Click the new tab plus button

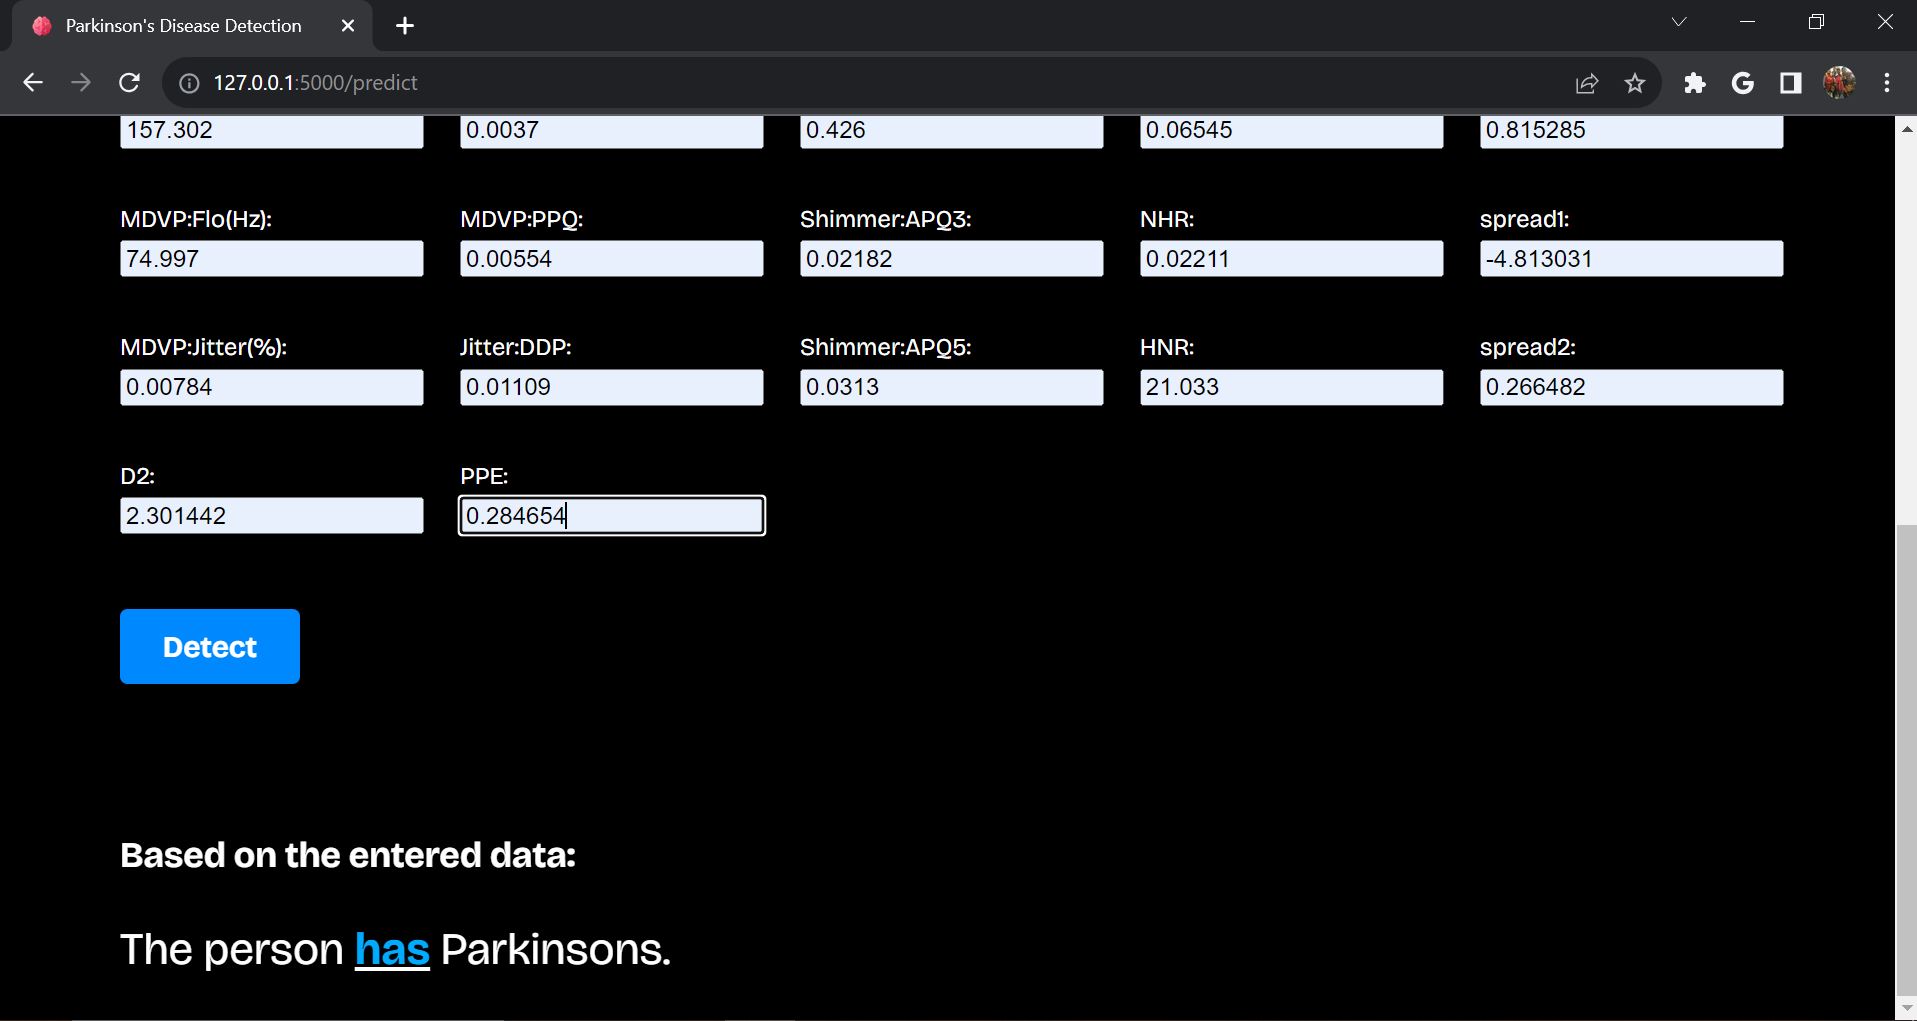(404, 25)
